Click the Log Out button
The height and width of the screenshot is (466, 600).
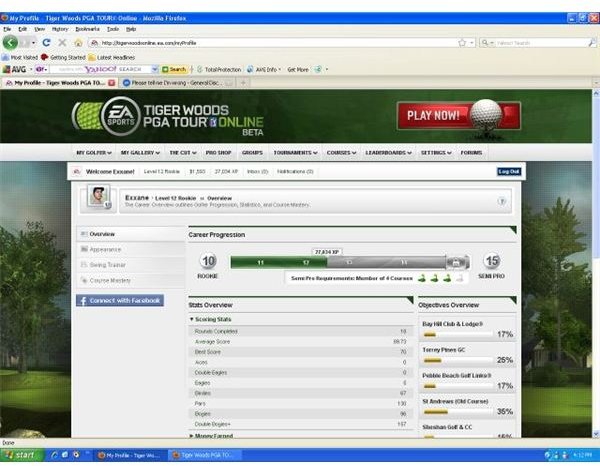click(509, 171)
